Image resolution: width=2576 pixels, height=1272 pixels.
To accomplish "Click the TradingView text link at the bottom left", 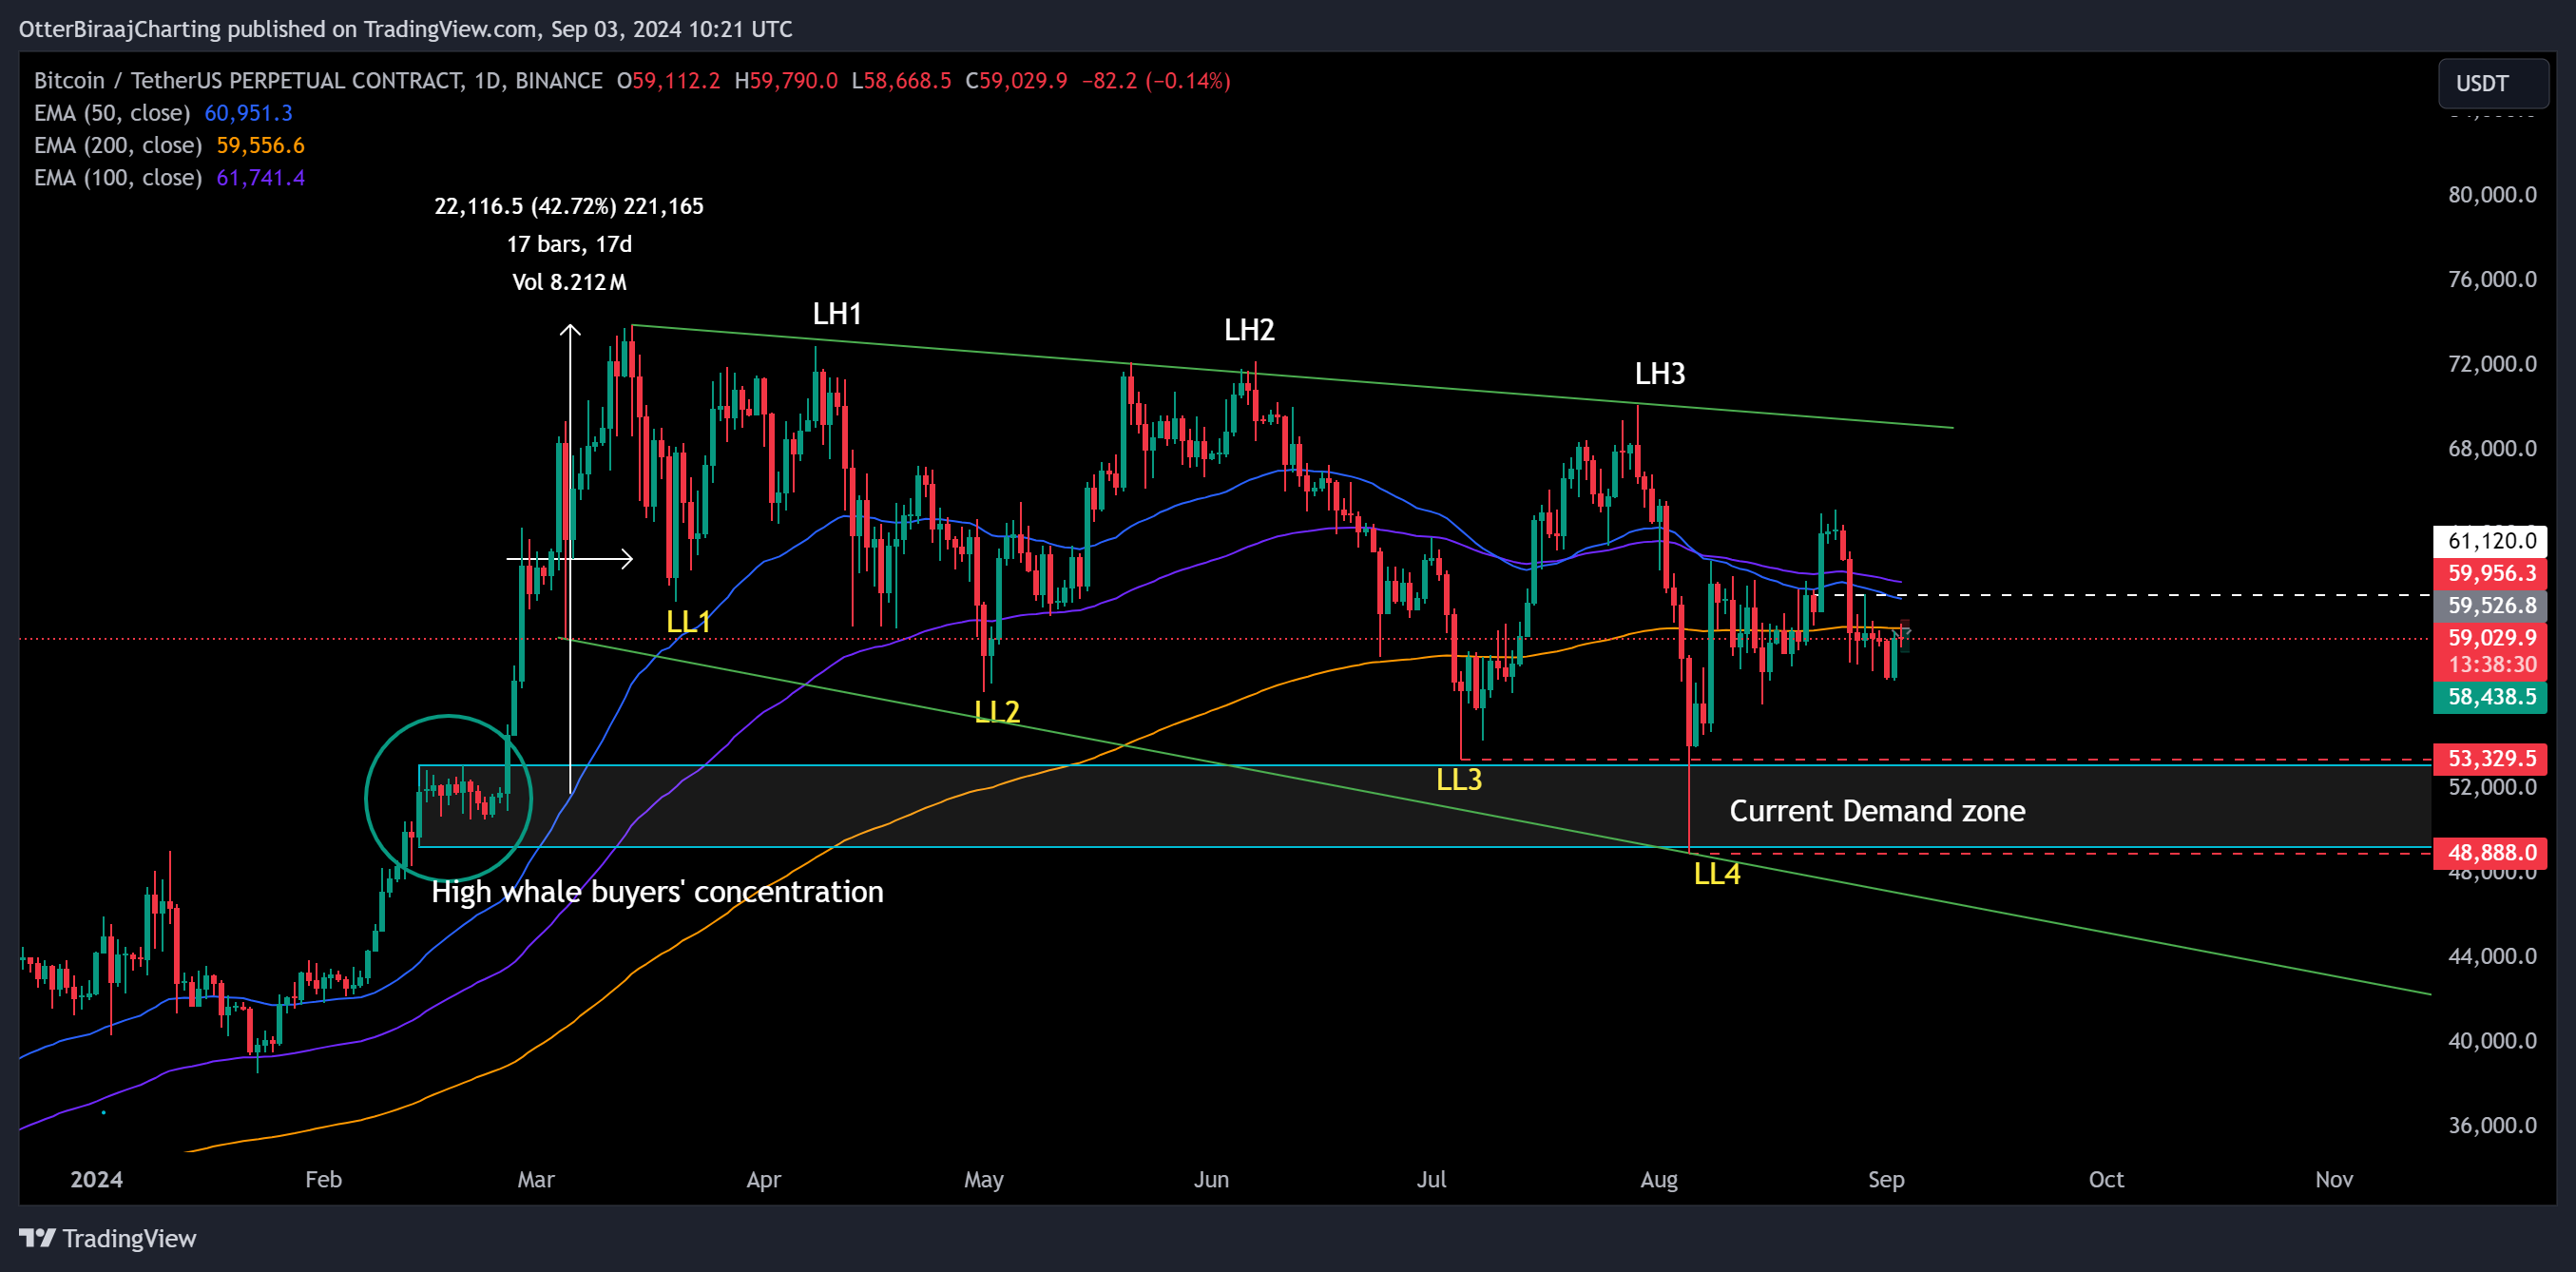I will coord(129,1238).
